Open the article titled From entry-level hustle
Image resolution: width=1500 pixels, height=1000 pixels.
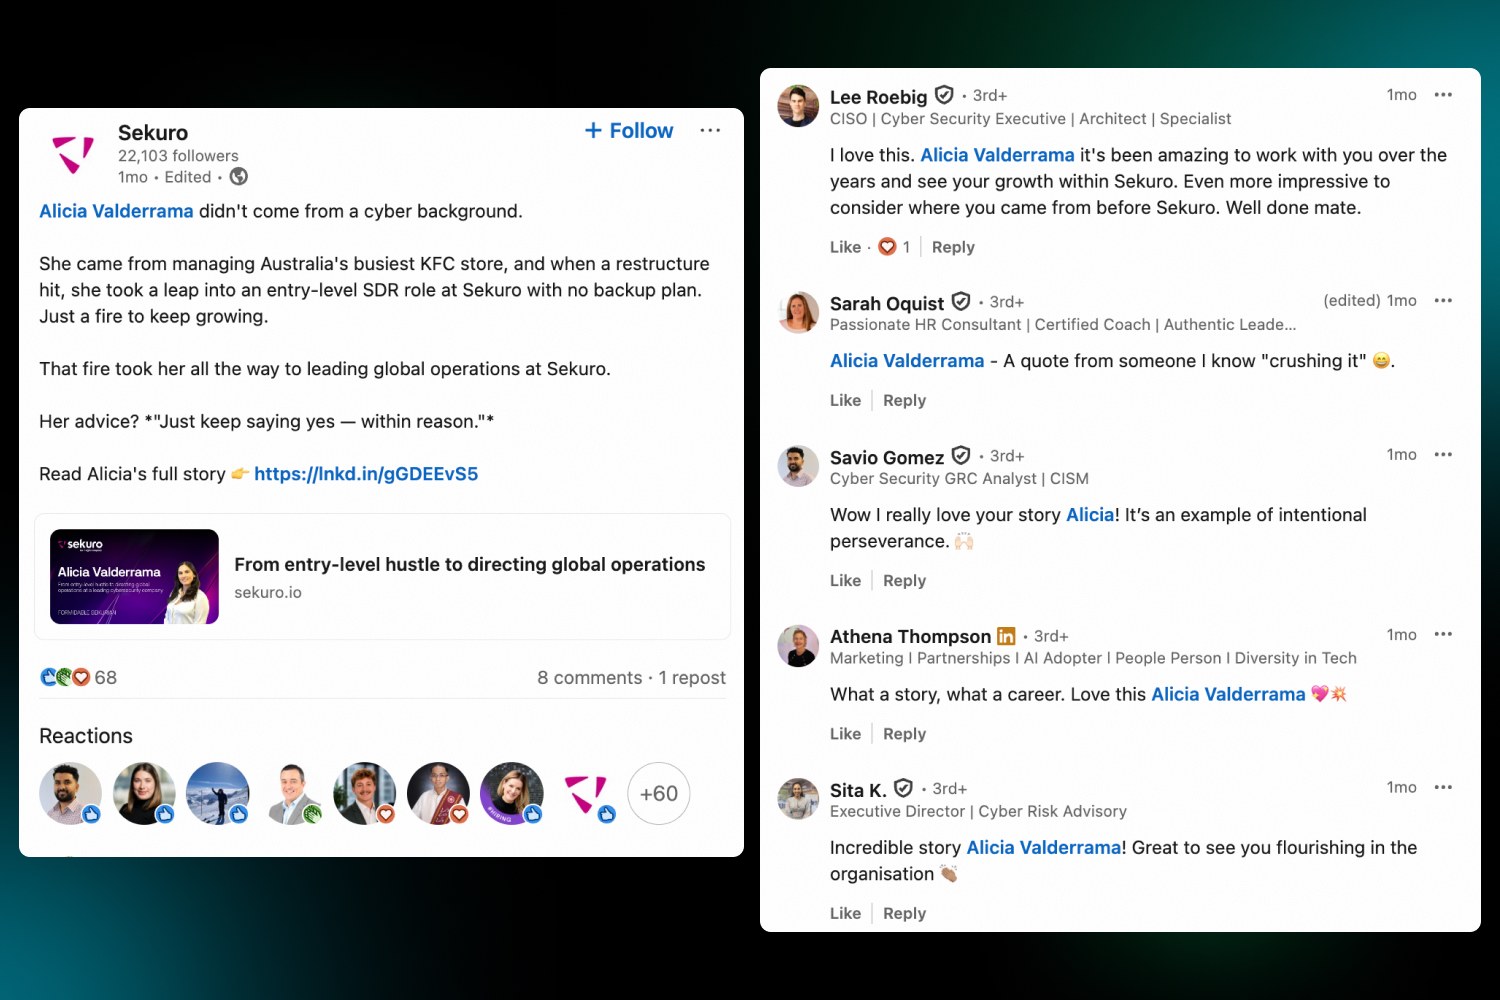click(470, 565)
